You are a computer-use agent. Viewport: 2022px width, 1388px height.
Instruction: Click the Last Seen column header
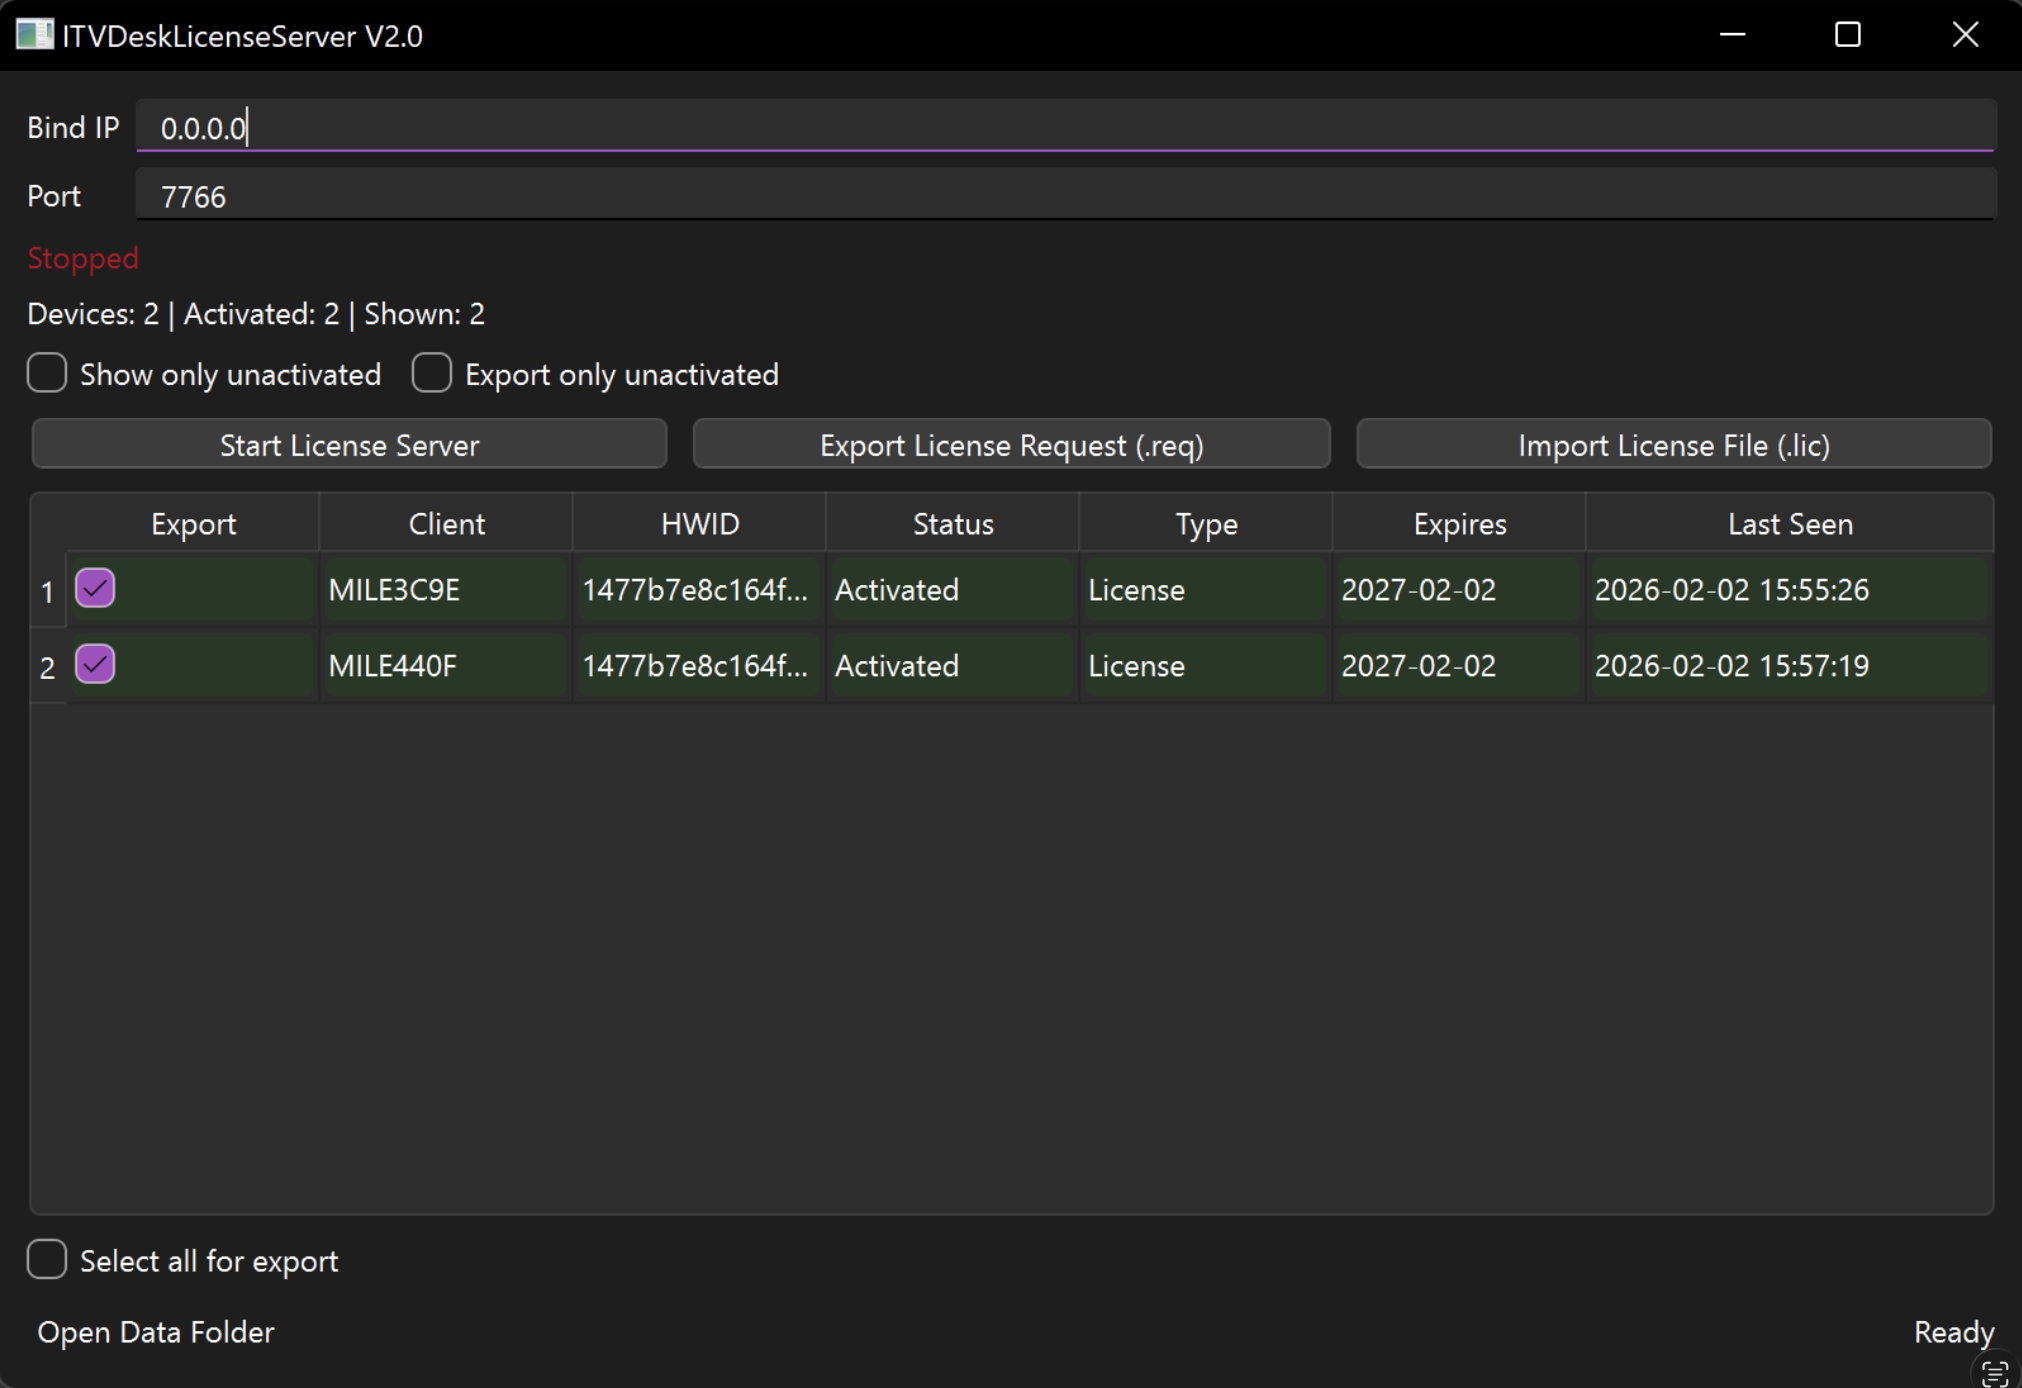click(1789, 523)
